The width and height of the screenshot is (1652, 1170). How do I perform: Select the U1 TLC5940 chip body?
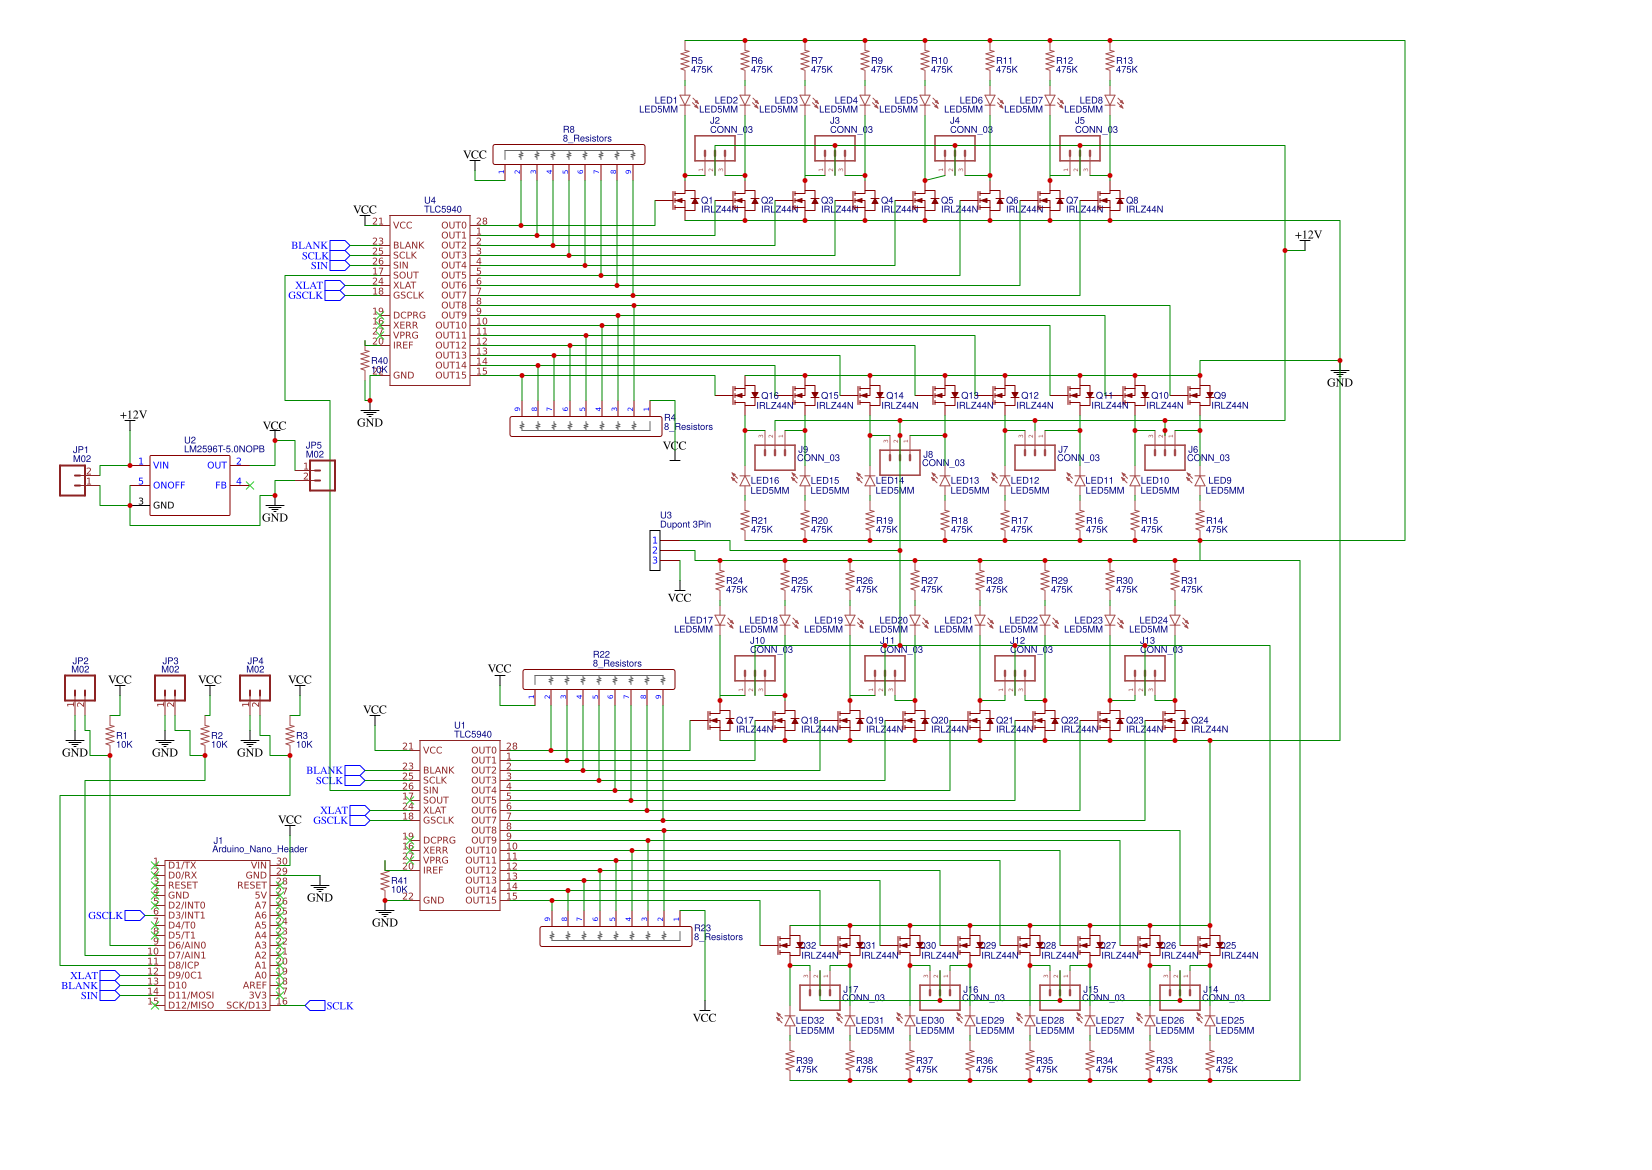click(x=460, y=825)
